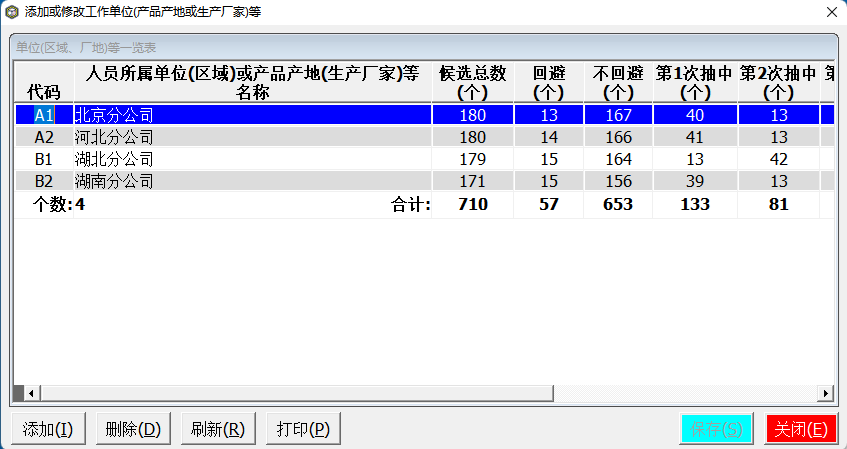Click the 删除(D) button
Image resolution: width=847 pixels, height=449 pixels.
(x=133, y=430)
